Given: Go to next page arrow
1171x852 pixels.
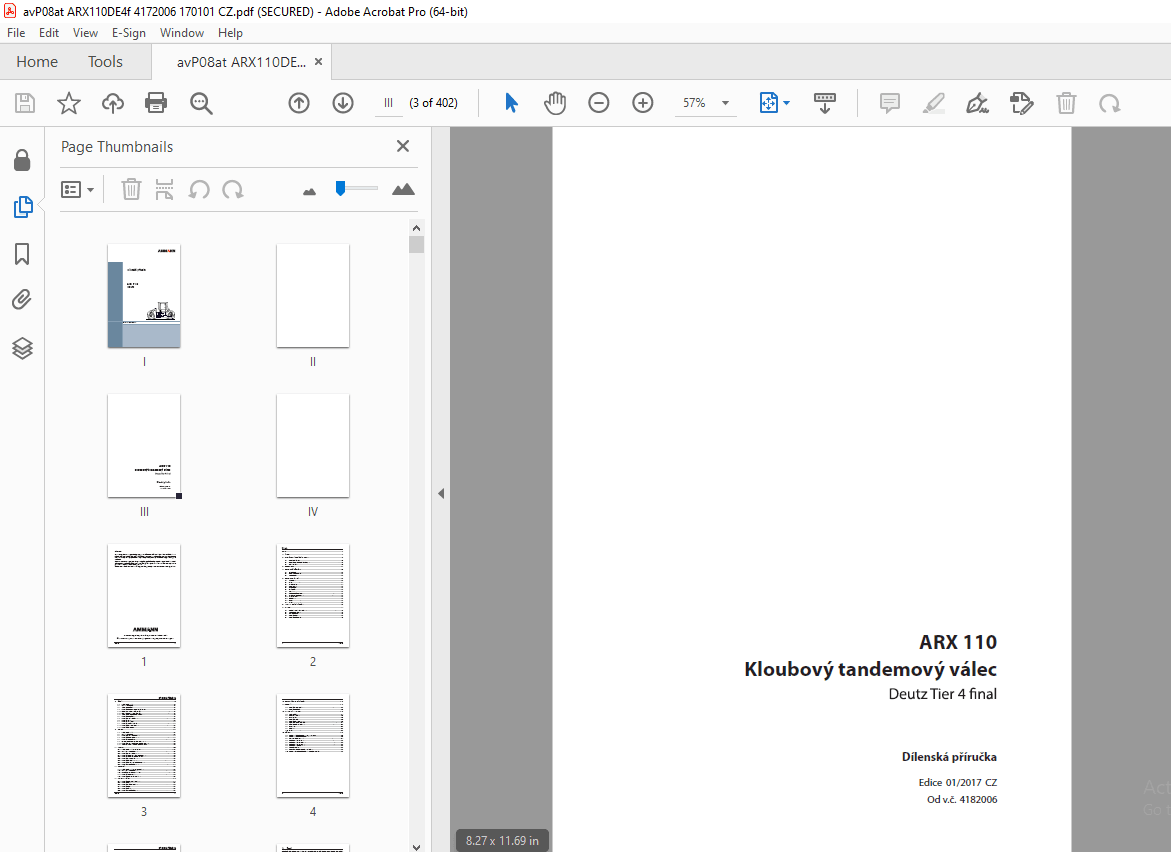Looking at the screenshot, I should (343, 103).
